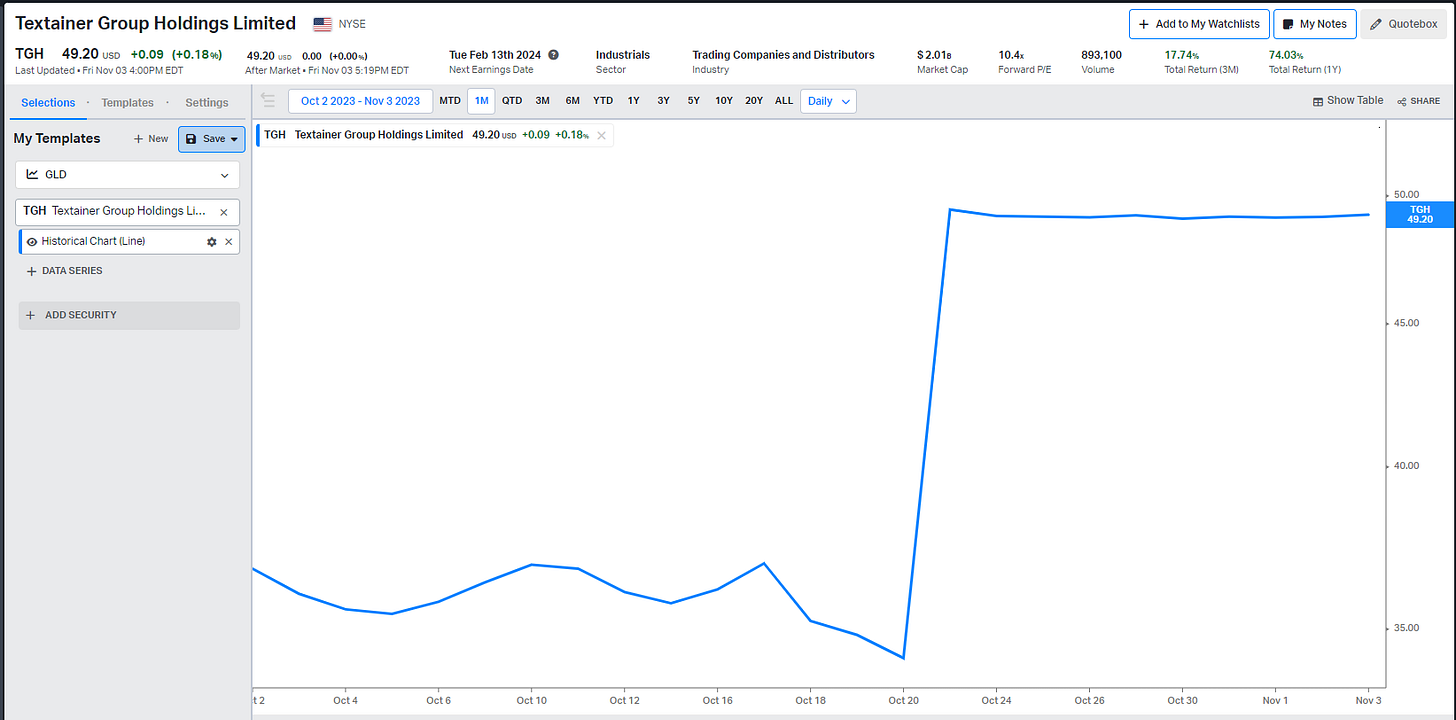This screenshot has width=1456, height=720.
Task: Click the Industrials sector text
Action: pyautogui.click(x=623, y=55)
